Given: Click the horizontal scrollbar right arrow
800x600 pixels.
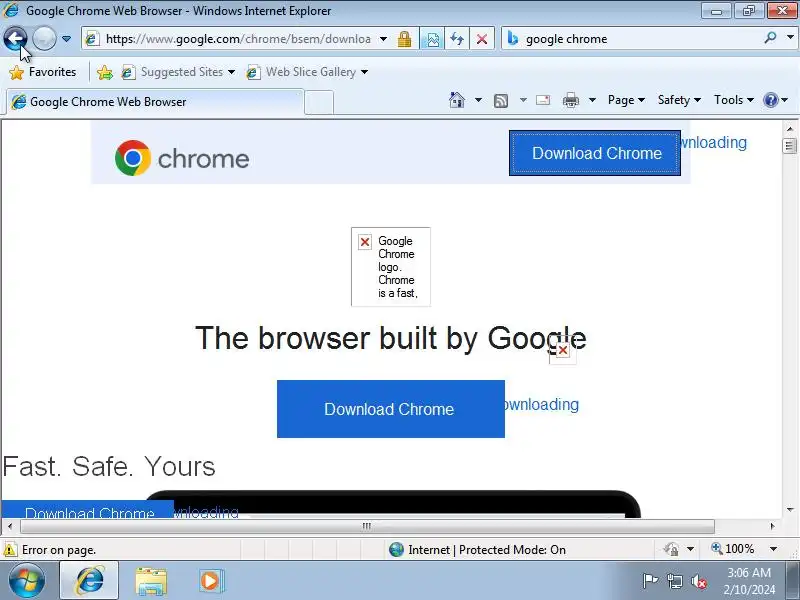Looking at the screenshot, I should [x=772, y=526].
